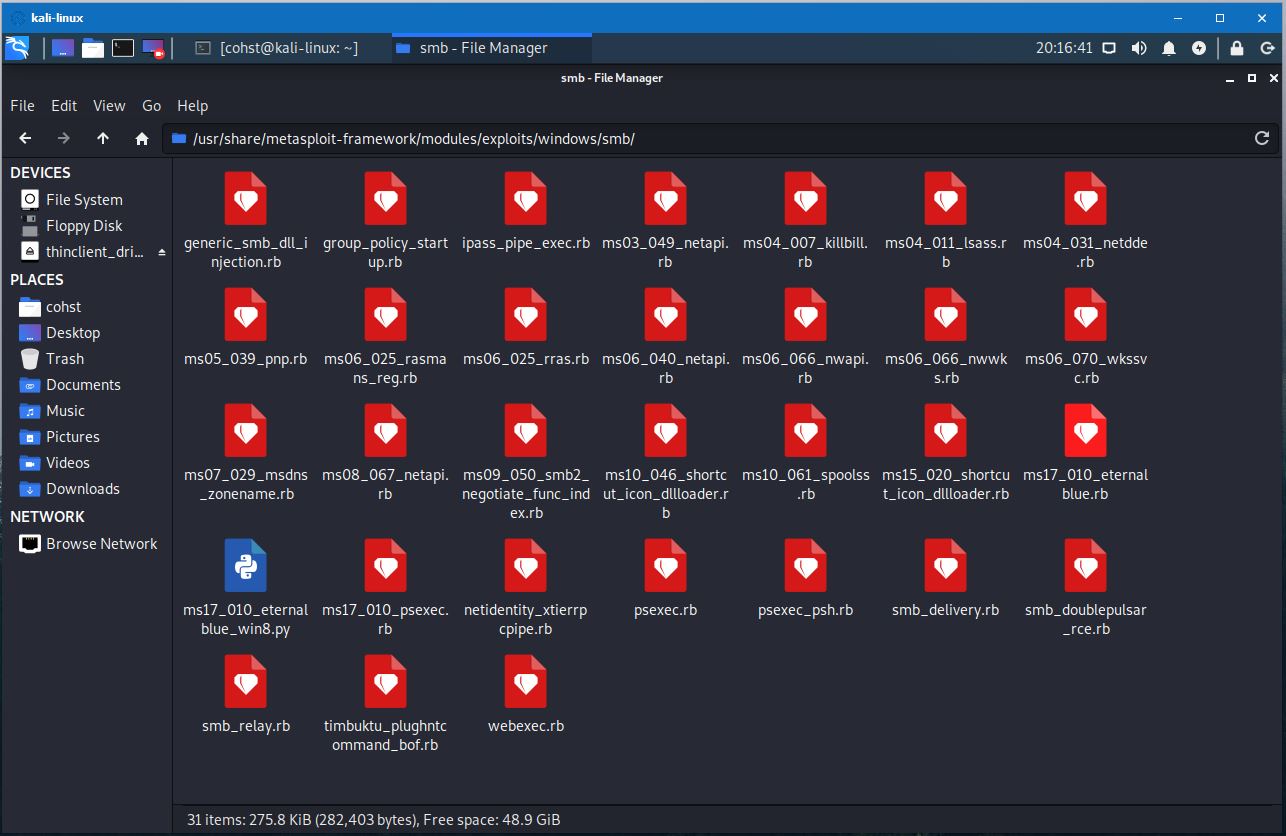The height and width of the screenshot is (836, 1286).
Task: Select ms08_067_netapi.rb exploit file
Action: click(385, 431)
